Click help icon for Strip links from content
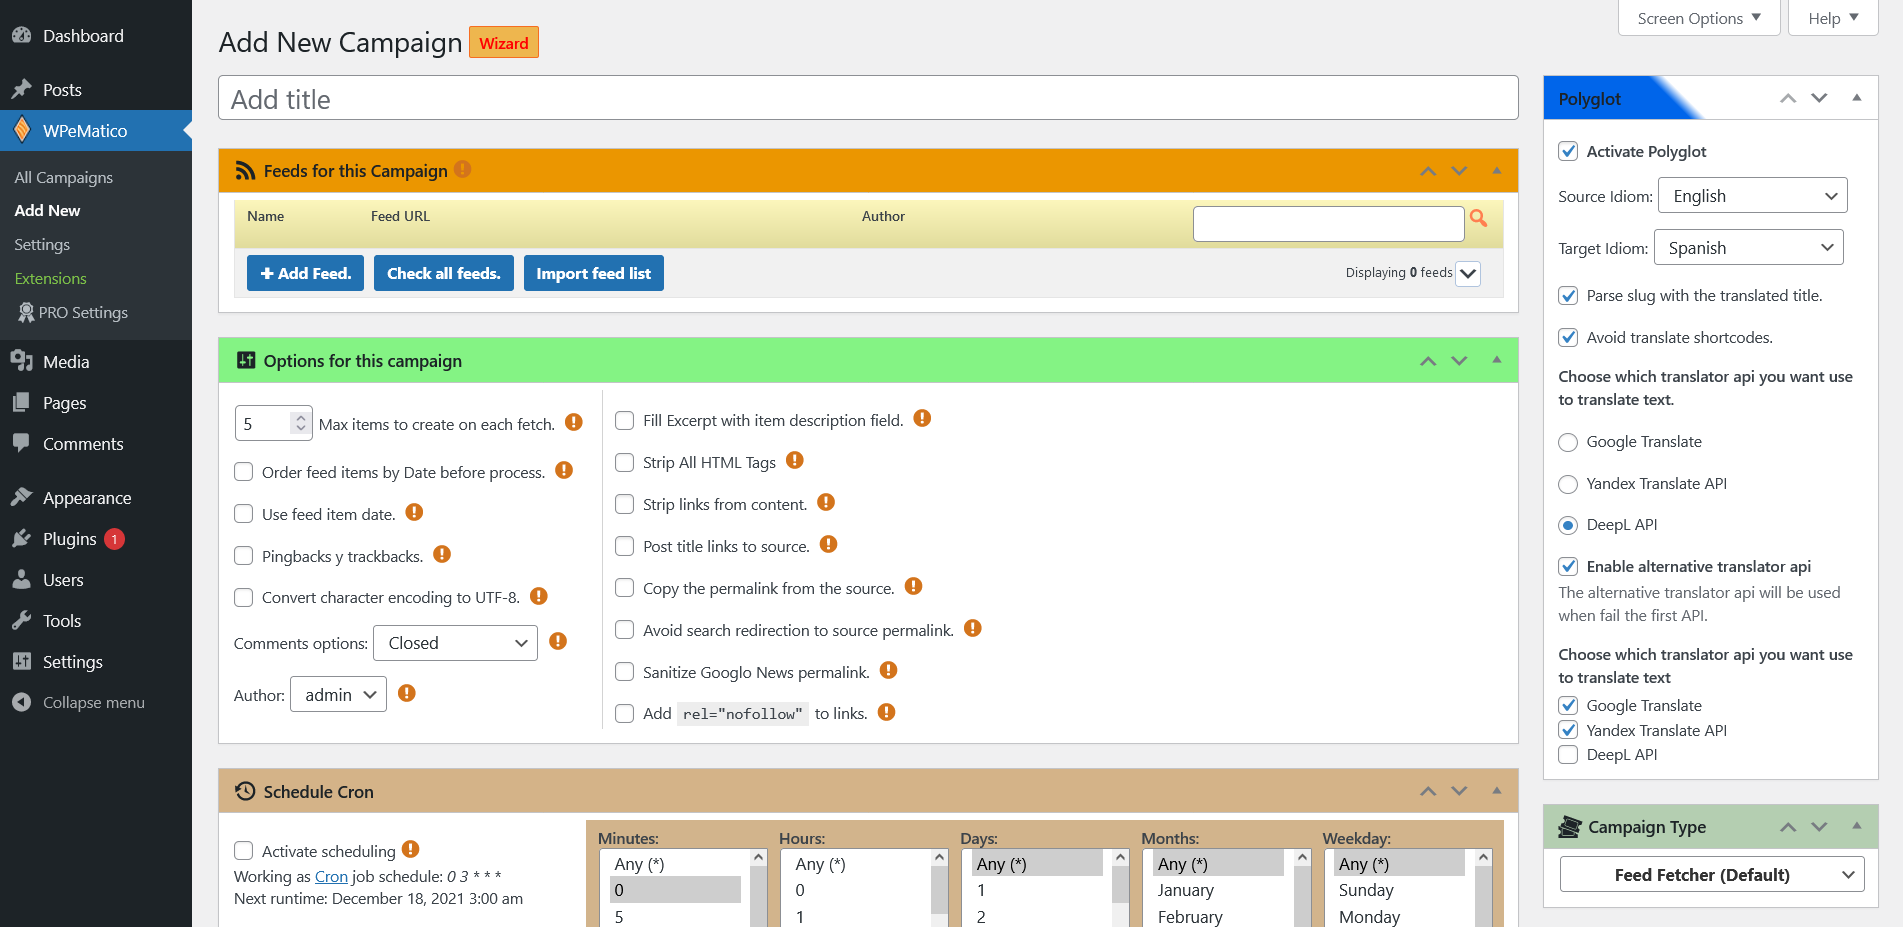The image size is (1903, 927). (826, 502)
